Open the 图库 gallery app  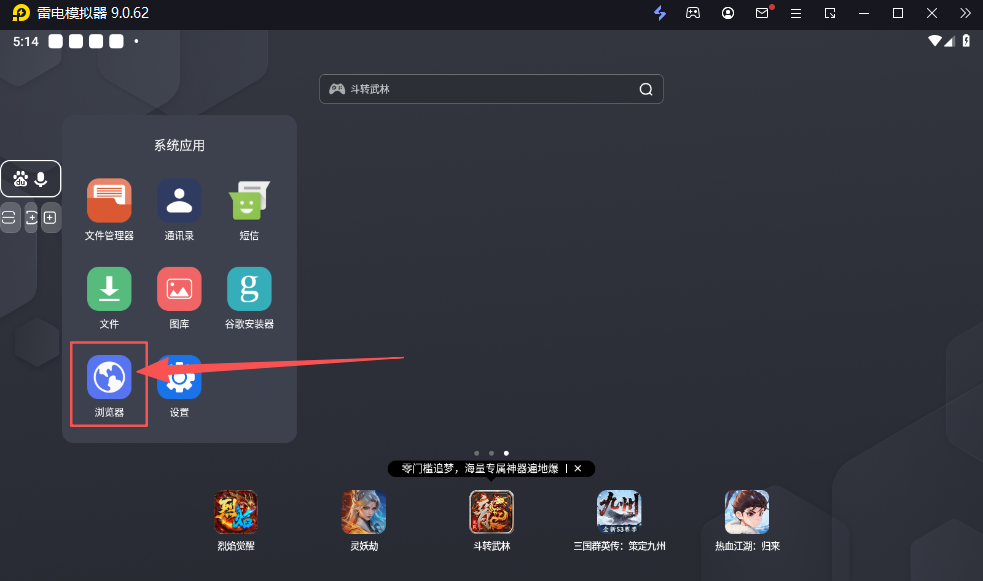179,289
